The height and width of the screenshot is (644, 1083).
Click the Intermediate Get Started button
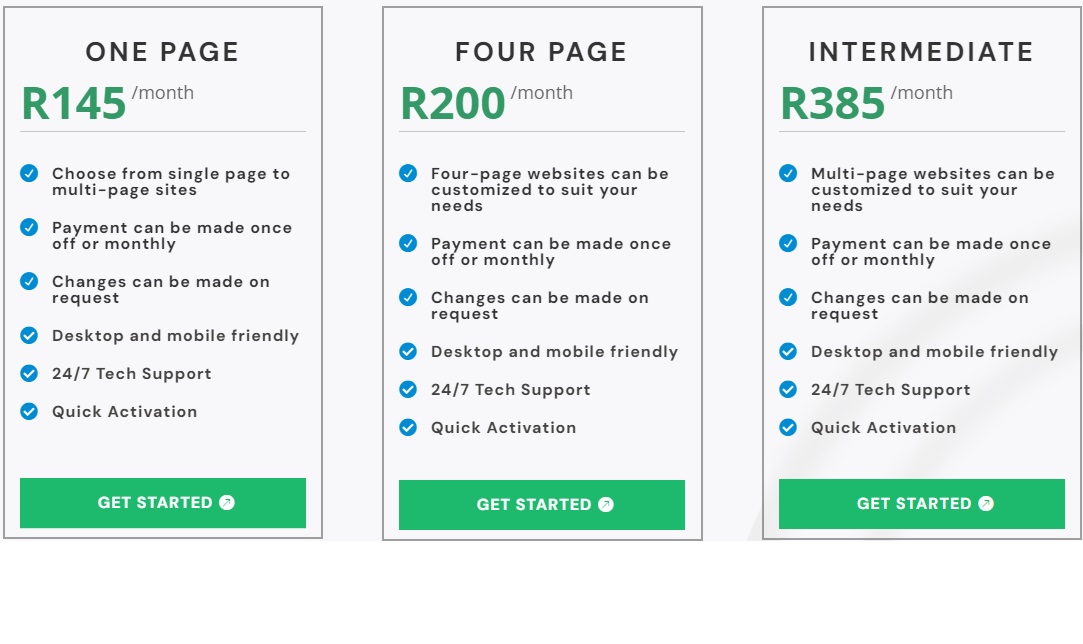921,504
